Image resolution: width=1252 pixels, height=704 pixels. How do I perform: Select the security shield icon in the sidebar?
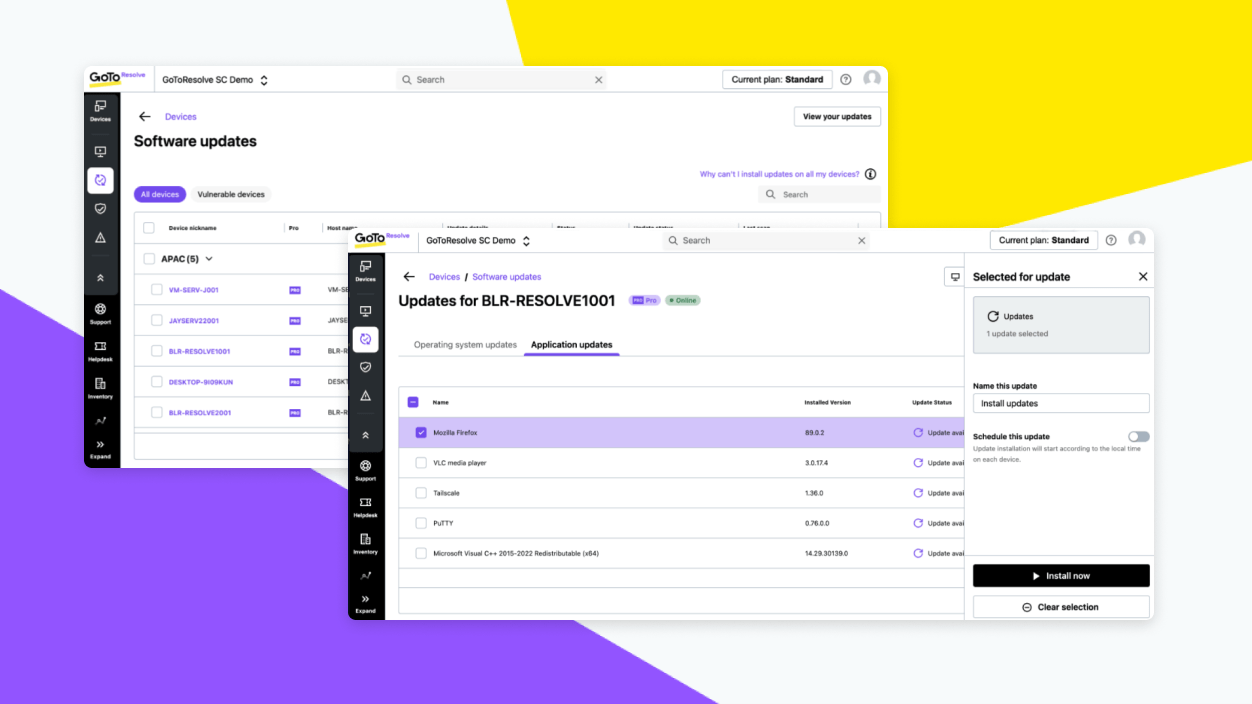(367, 367)
